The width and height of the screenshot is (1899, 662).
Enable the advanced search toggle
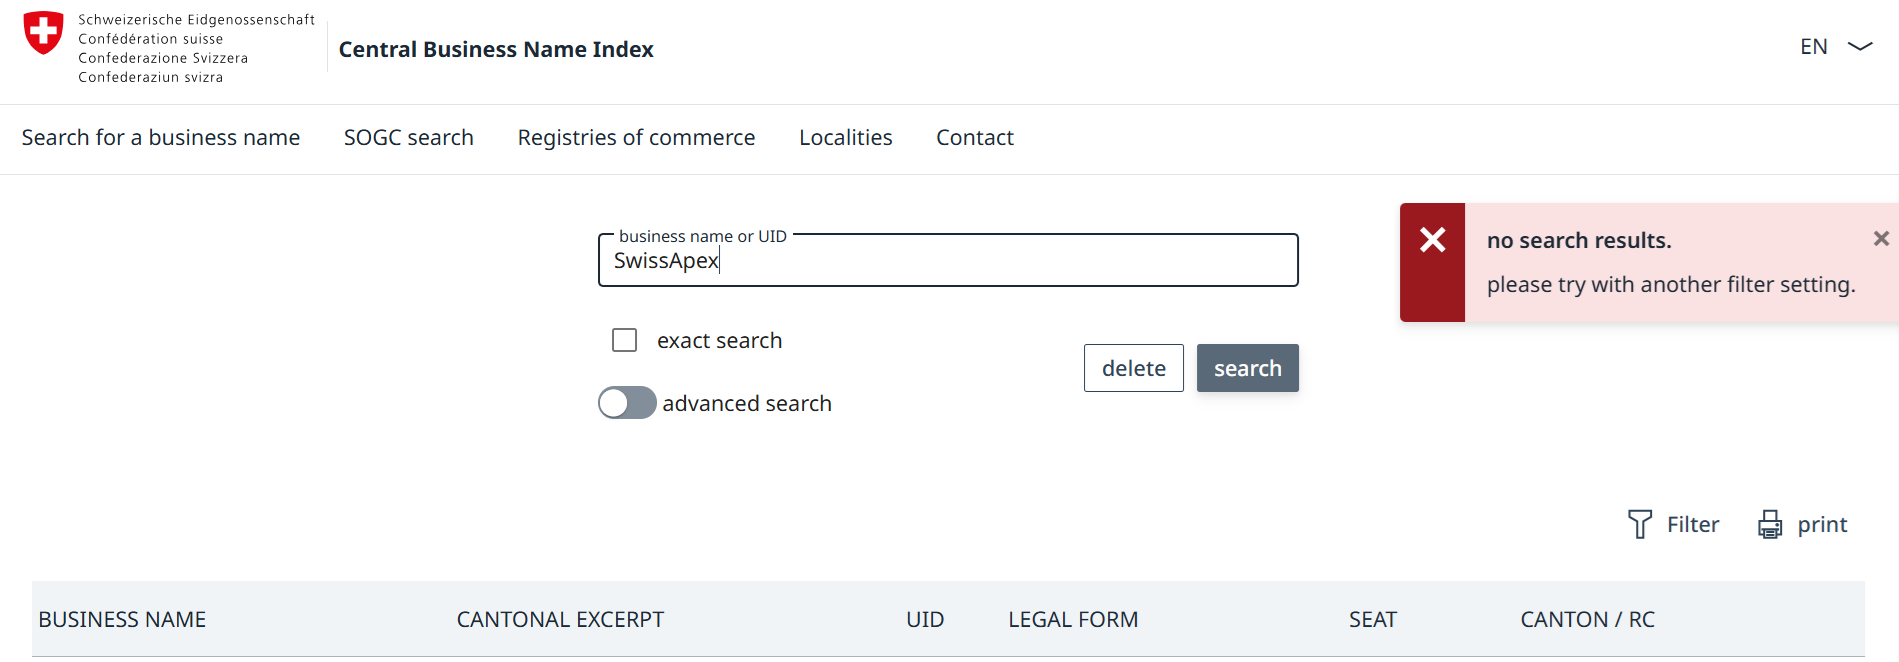click(627, 403)
